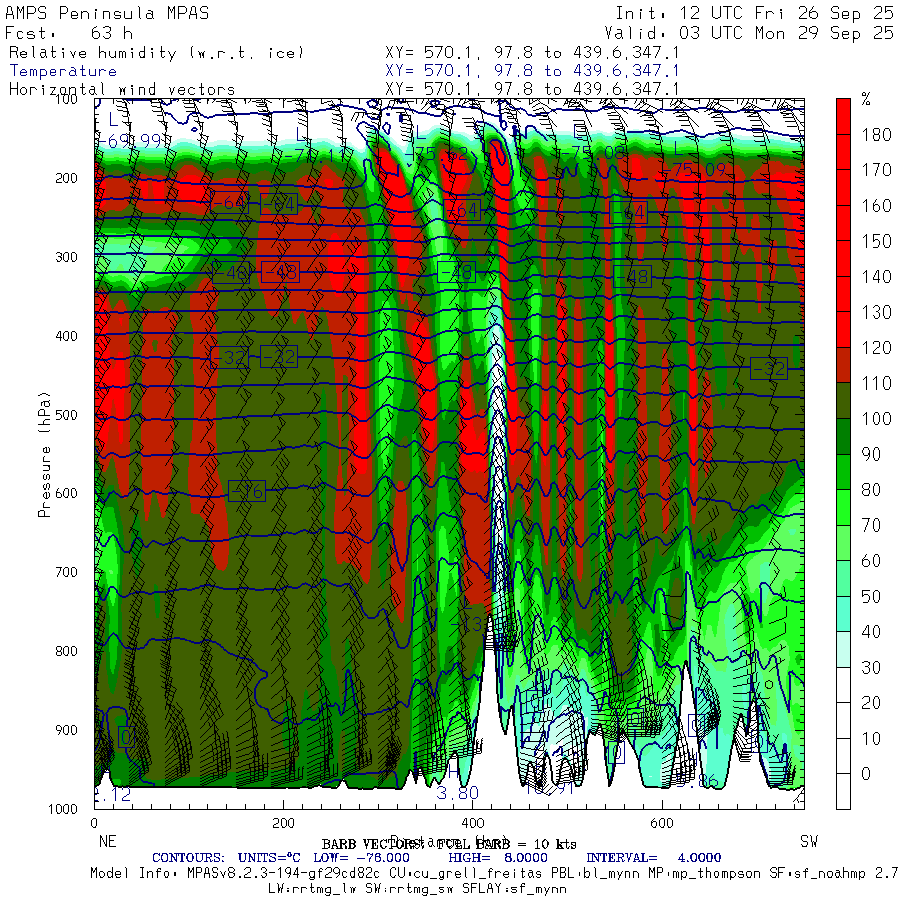Click the '900' pressure axis tick label
Screen dimensions: 900x900
(x=66, y=730)
